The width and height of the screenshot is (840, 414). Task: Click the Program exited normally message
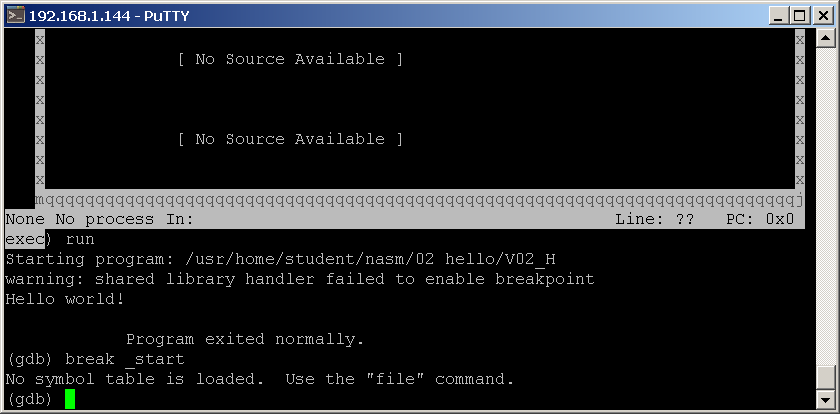tap(245, 339)
